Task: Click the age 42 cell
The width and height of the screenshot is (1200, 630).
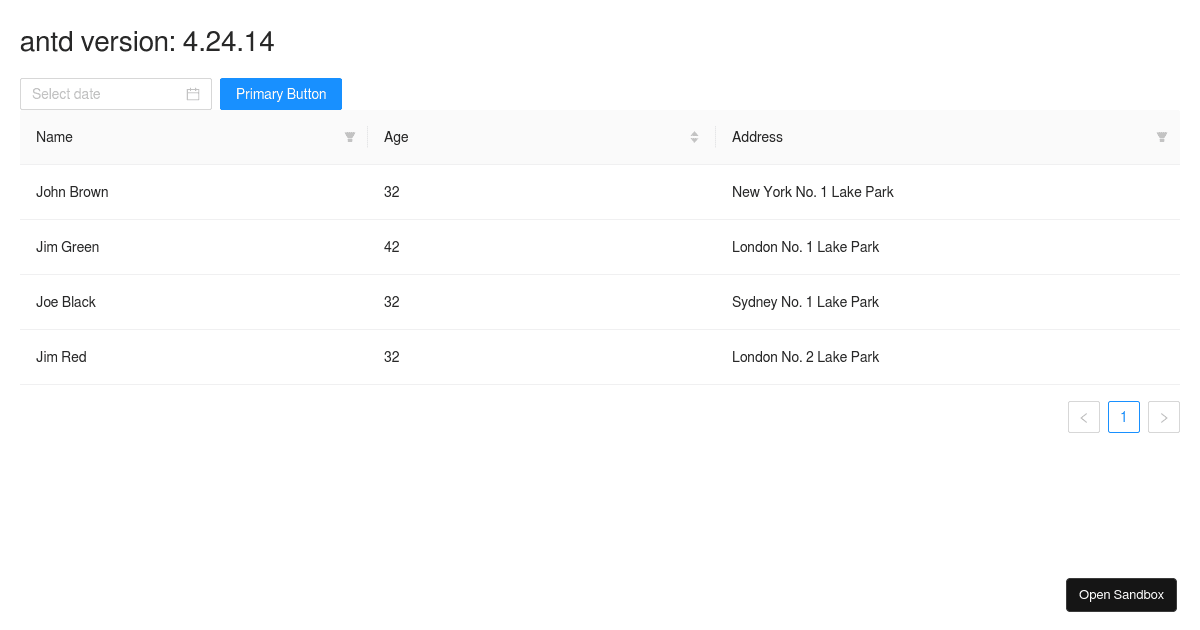Action: [392, 247]
